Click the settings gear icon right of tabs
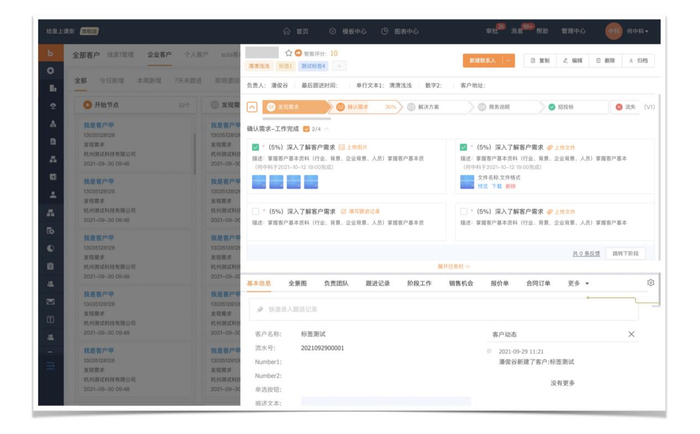This screenshot has width=700, height=434. pyautogui.click(x=650, y=283)
